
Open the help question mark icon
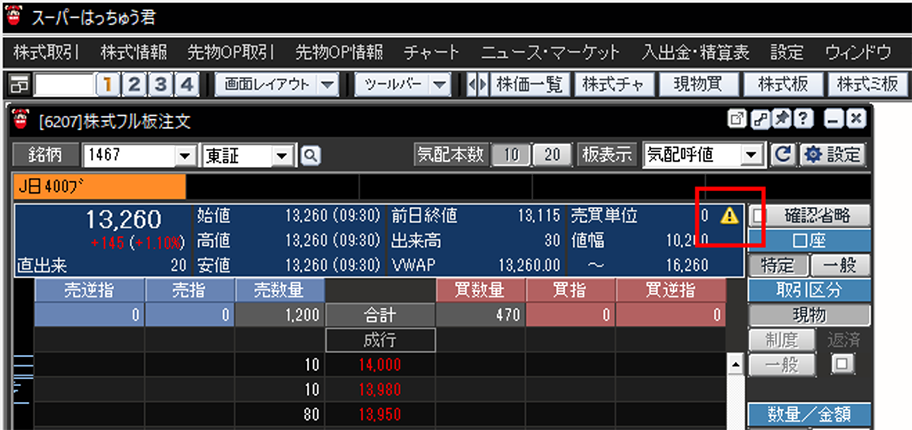tap(801, 120)
